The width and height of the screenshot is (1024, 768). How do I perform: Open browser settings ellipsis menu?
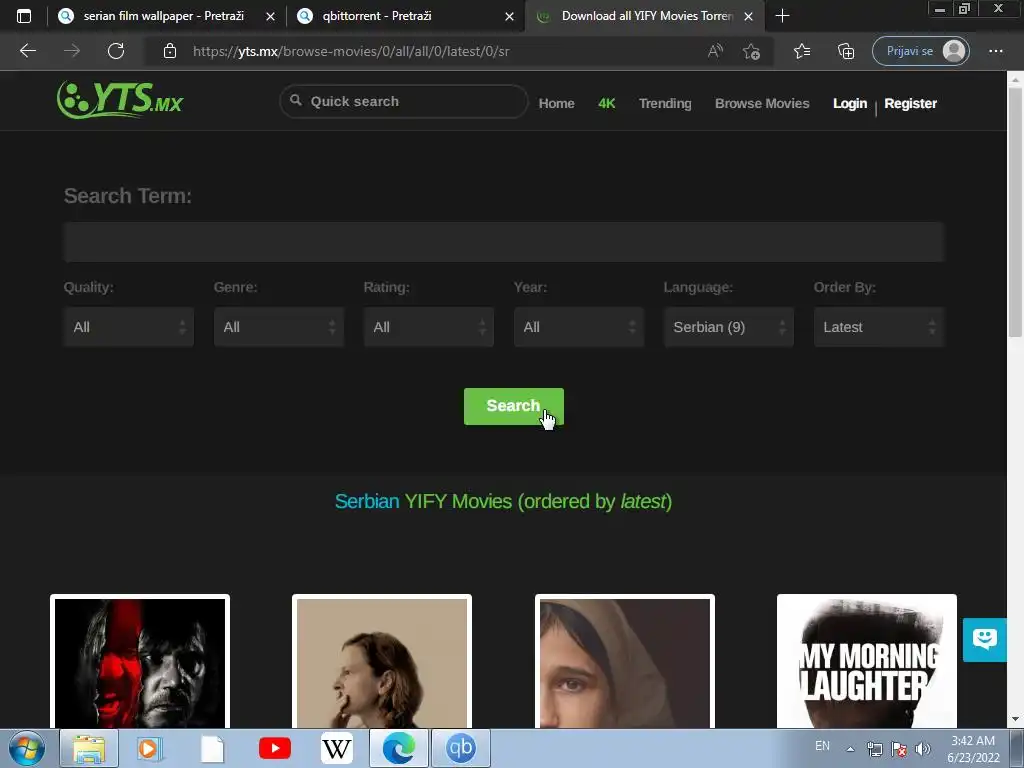tap(995, 51)
